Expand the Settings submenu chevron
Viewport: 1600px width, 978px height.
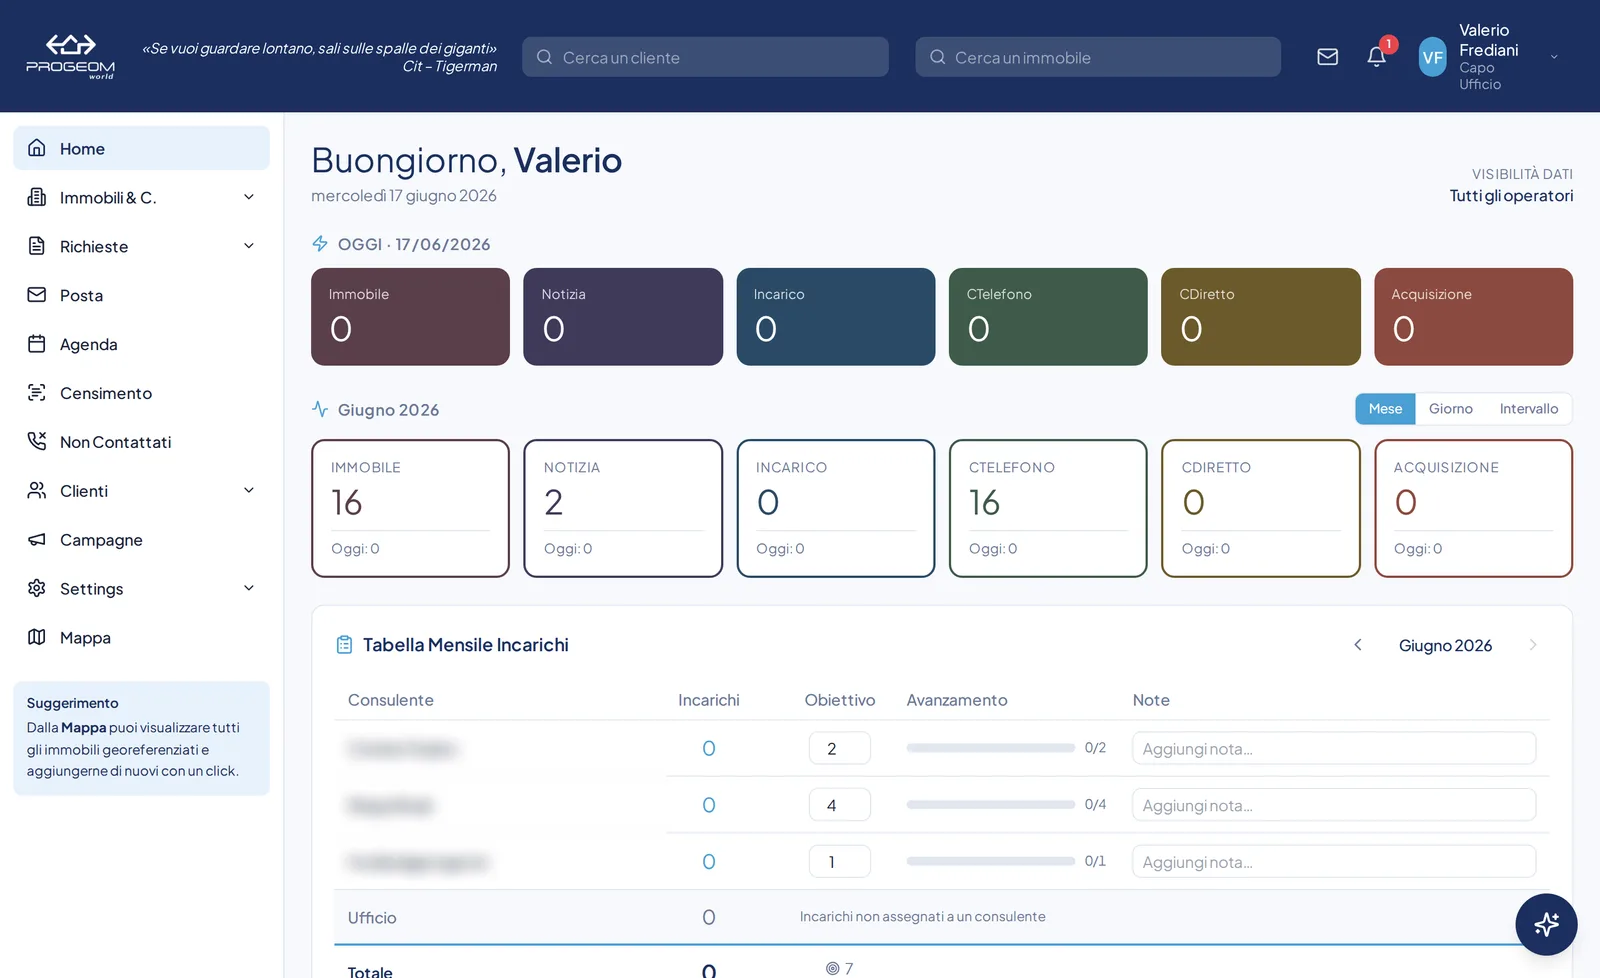249,588
